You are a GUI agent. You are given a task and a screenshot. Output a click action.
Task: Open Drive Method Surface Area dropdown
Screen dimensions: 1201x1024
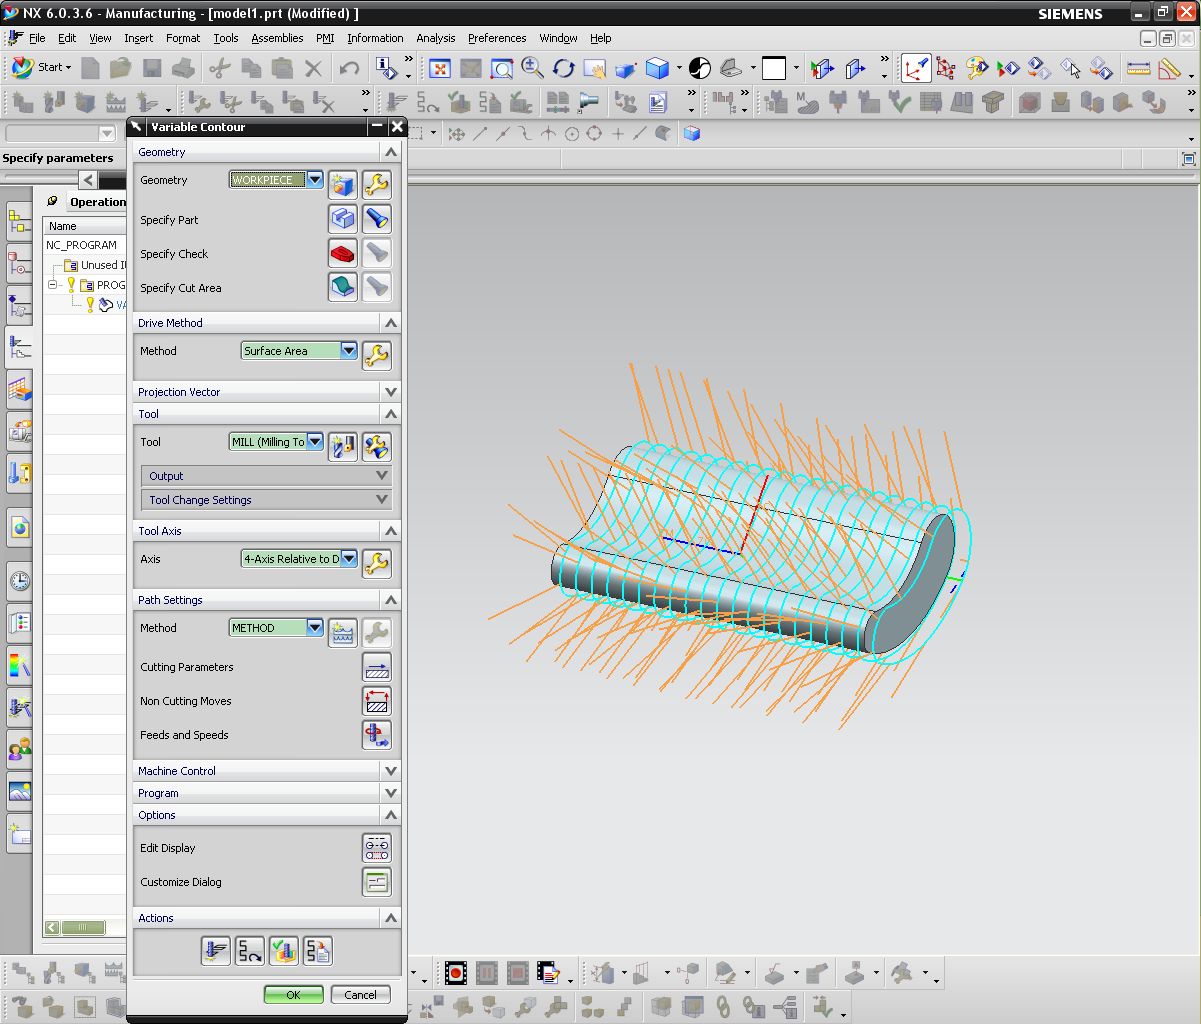tap(348, 351)
